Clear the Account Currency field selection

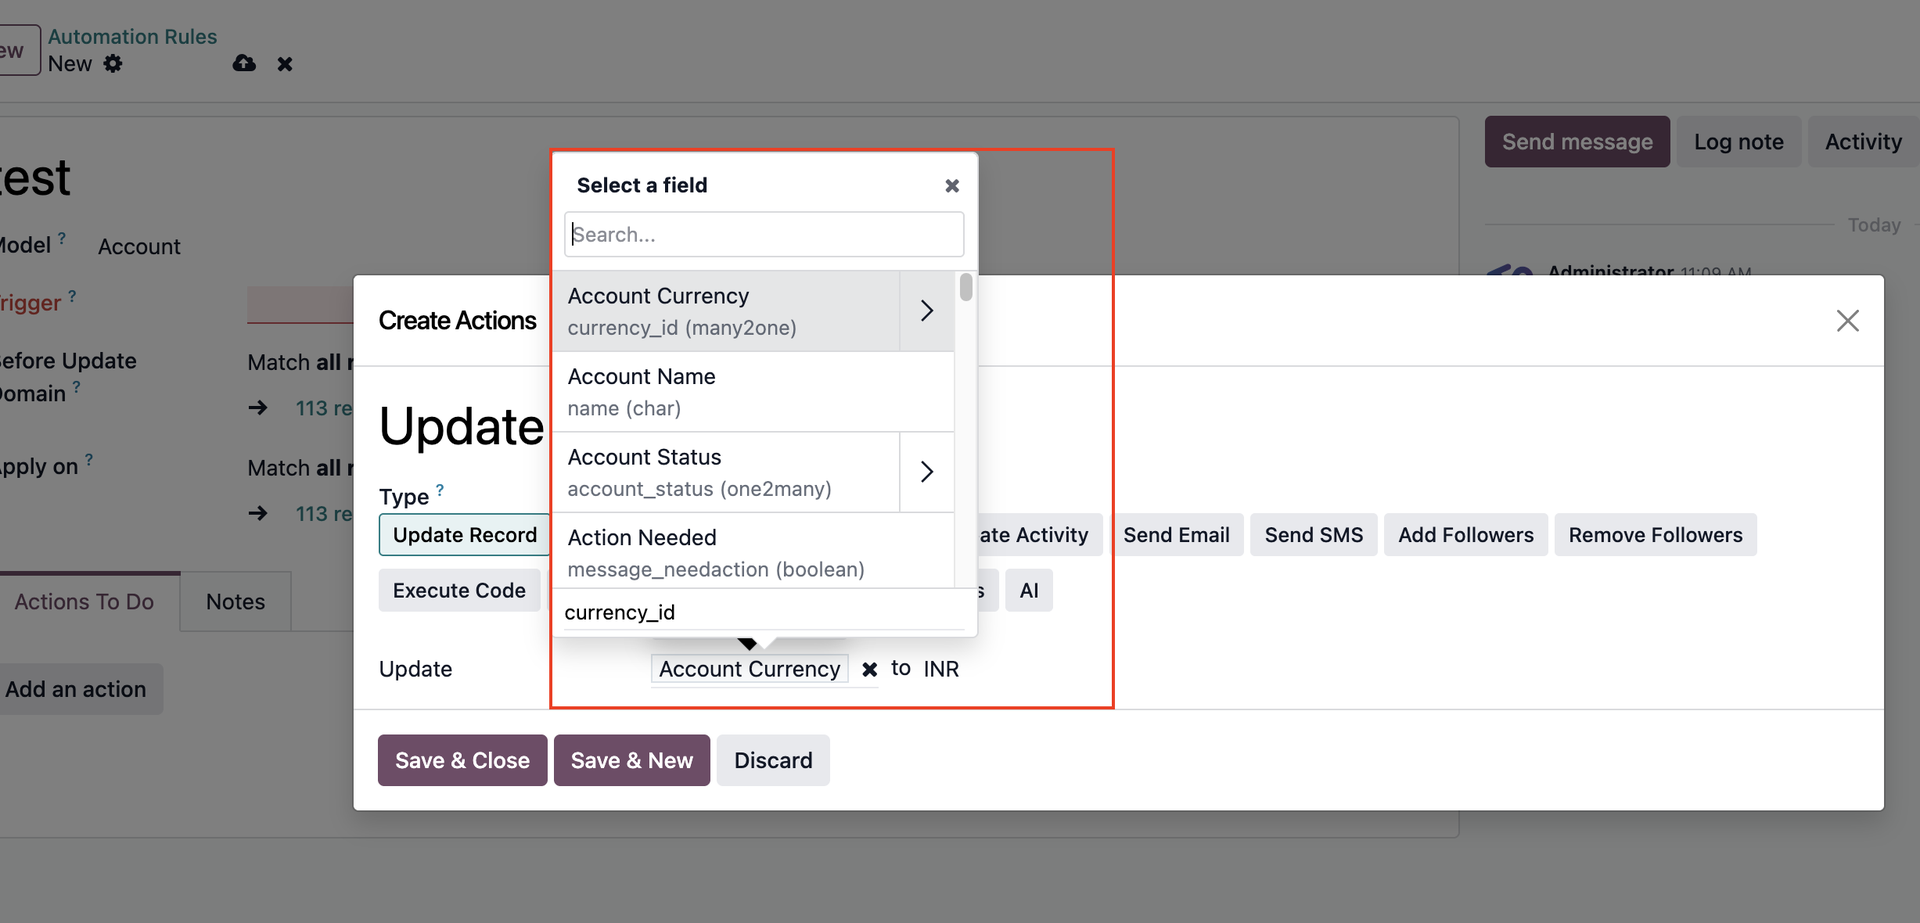pyautogui.click(x=870, y=669)
